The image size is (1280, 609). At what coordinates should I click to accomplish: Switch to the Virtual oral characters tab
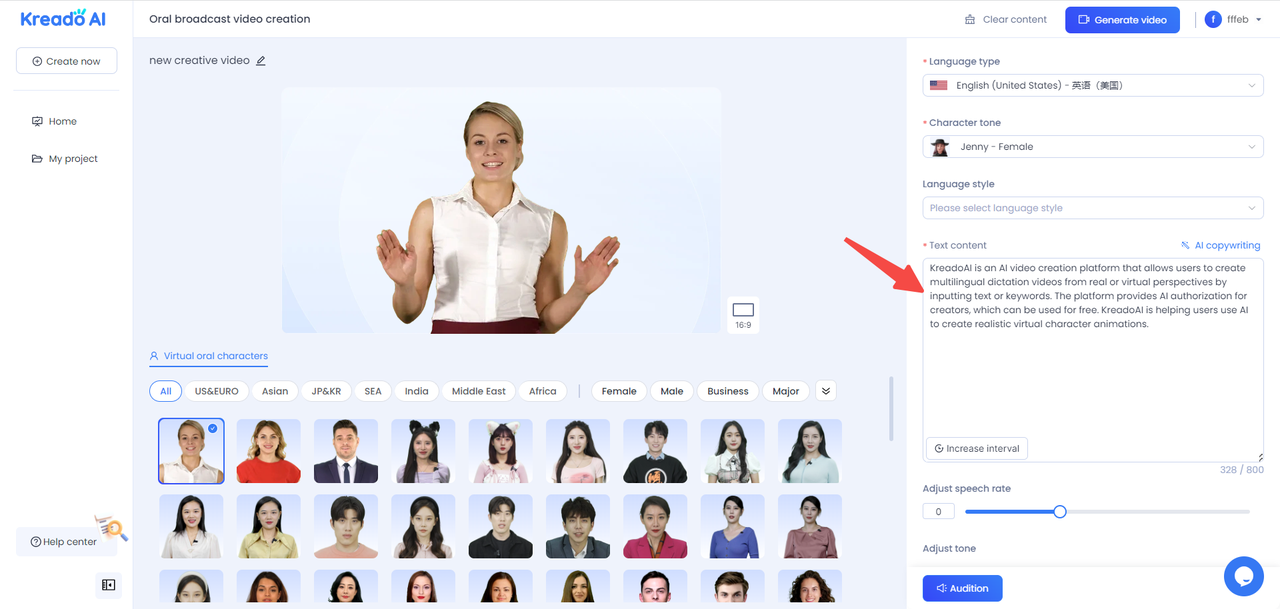coord(208,356)
